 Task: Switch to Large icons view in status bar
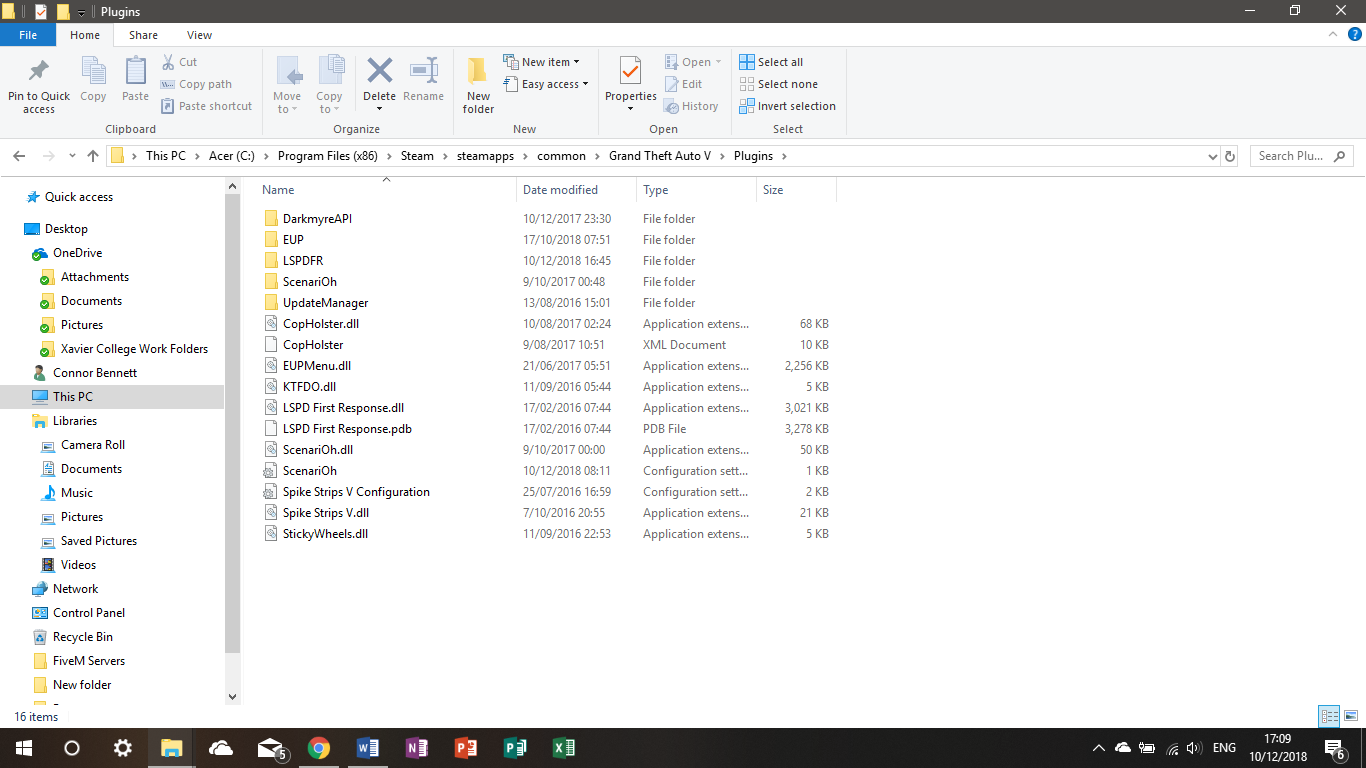pos(1351,716)
